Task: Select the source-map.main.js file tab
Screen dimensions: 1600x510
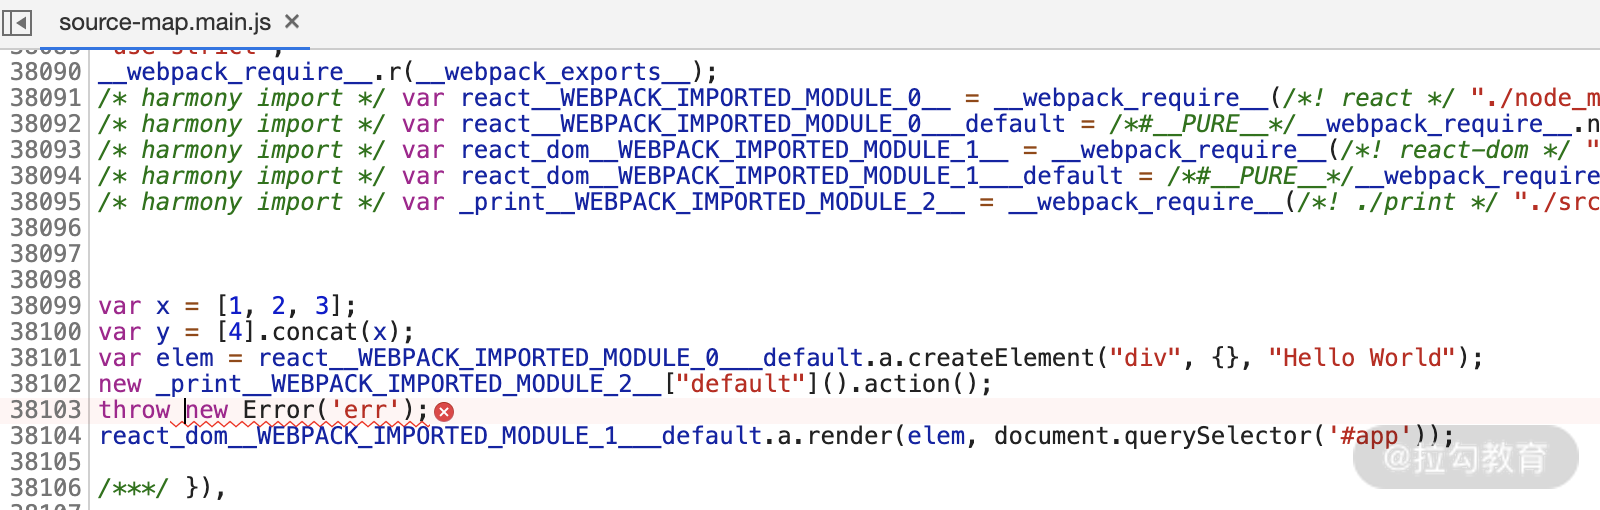Action: coord(164,22)
